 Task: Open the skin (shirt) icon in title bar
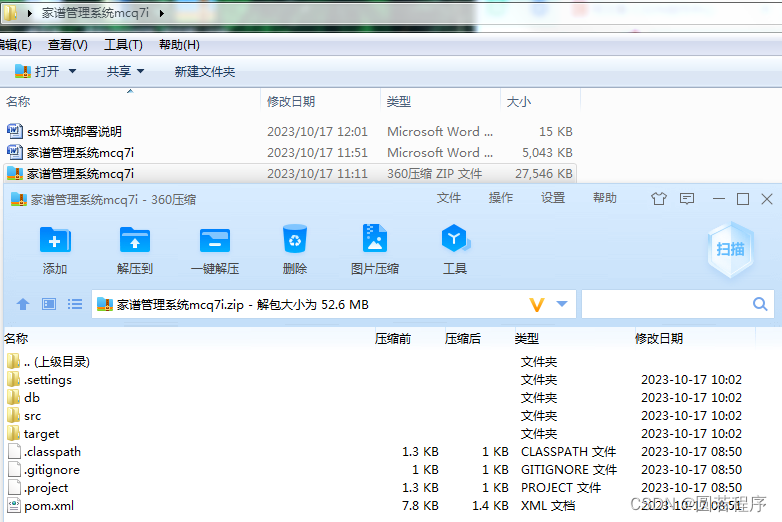[659, 199]
